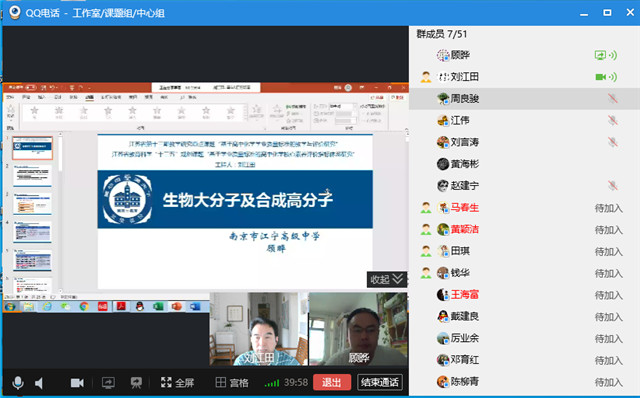Click the QQ penguin icon in the shared taskbar
The height and width of the screenshot is (398, 640).
click(x=140, y=306)
